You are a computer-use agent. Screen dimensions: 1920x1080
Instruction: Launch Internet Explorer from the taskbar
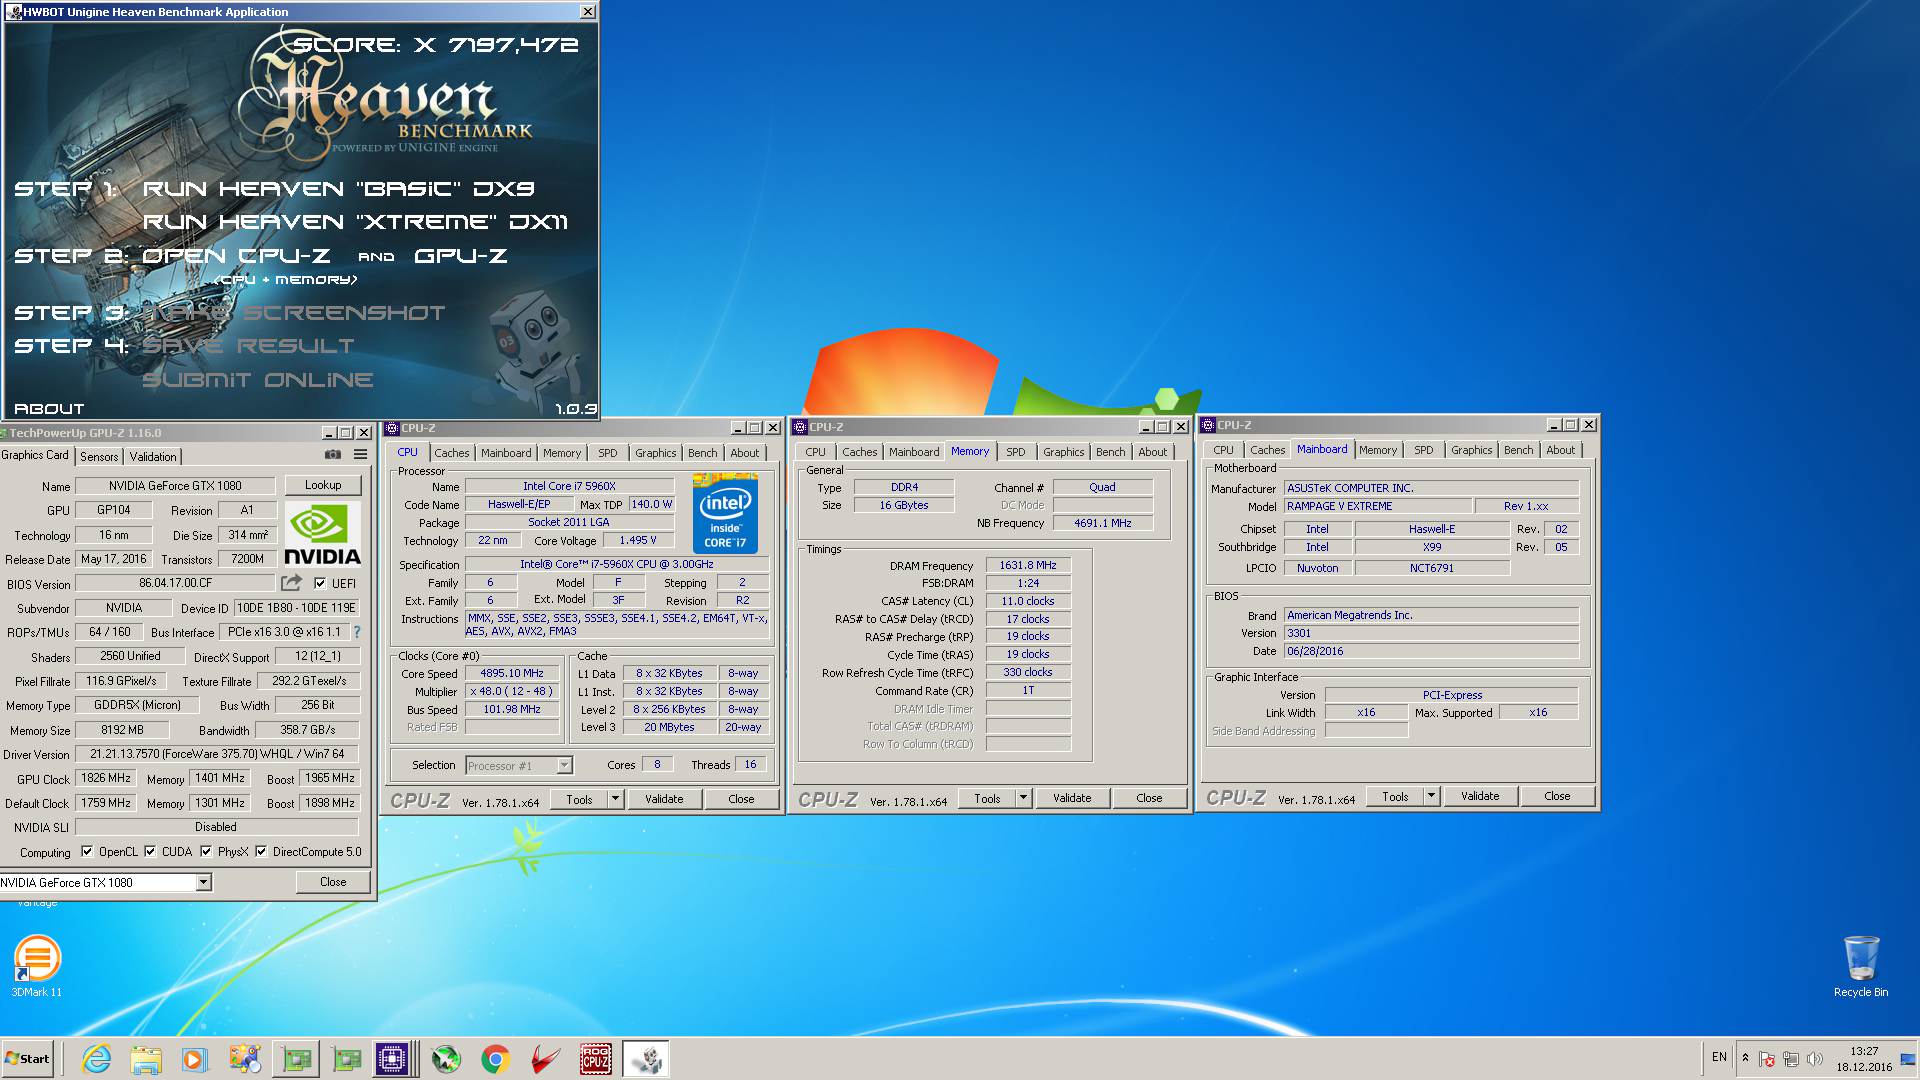pyautogui.click(x=96, y=1059)
